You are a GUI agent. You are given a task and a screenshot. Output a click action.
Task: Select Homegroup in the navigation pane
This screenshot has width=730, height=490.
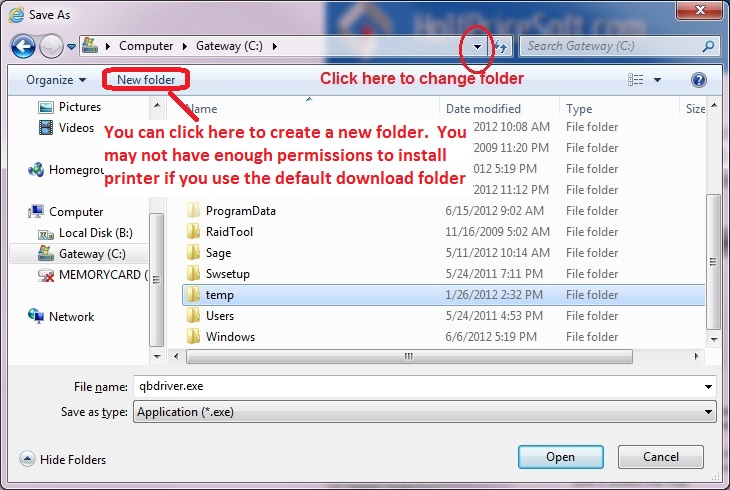[76, 170]
